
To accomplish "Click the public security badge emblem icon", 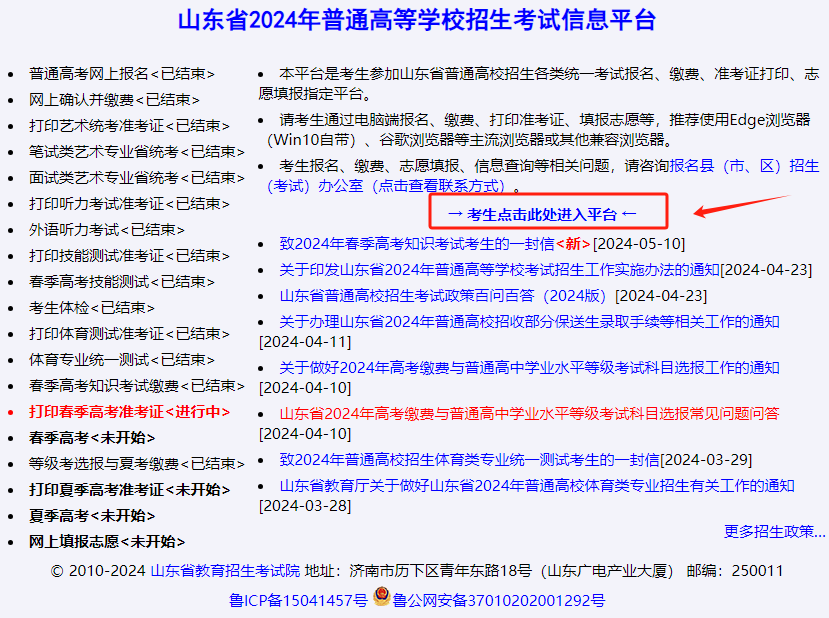I will pyautogui.click(x=382, y=595).
